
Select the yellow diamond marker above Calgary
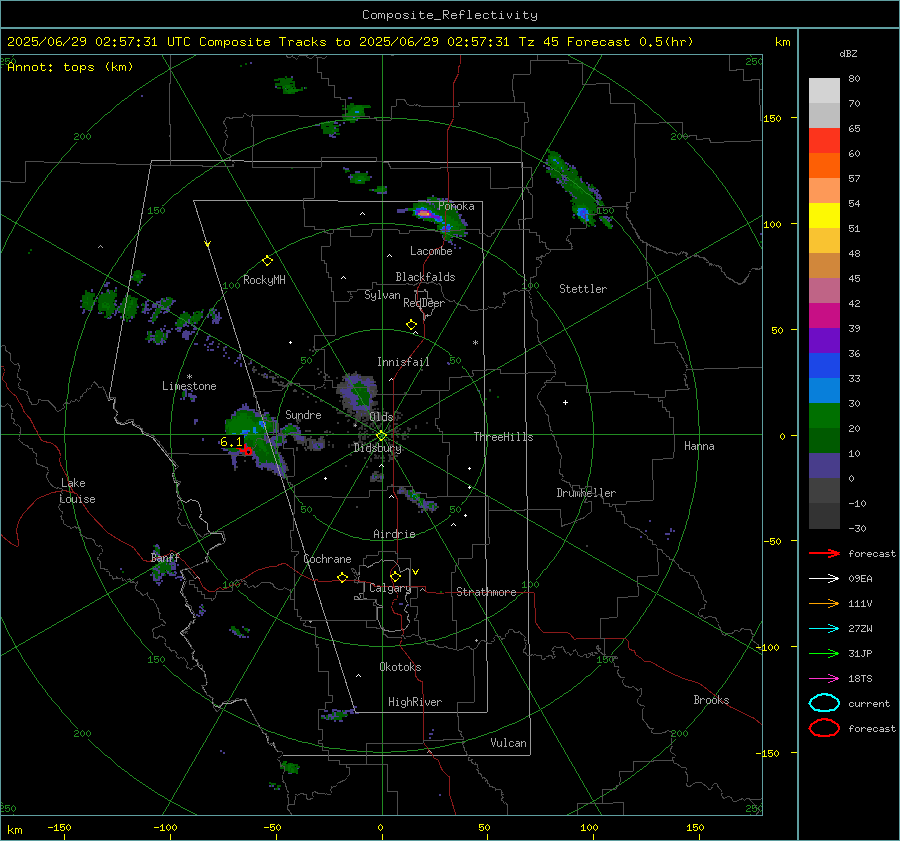click(x=395, y=576)
